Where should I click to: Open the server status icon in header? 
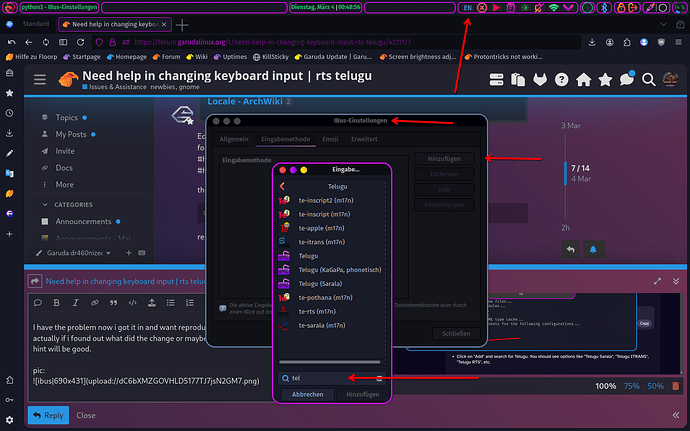[x=496, y=80]
